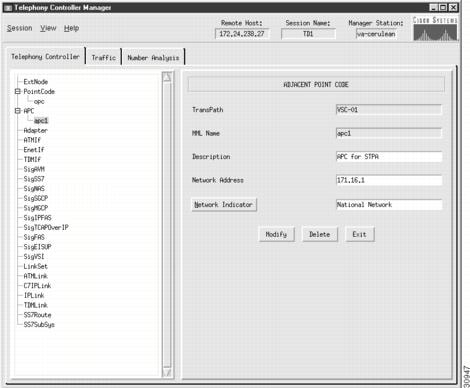Image resolution: width=470 pixels, height=388 pixels.
Task: Click the ADJACENT POINT CODE header
Action: click(x=316, y=85)
